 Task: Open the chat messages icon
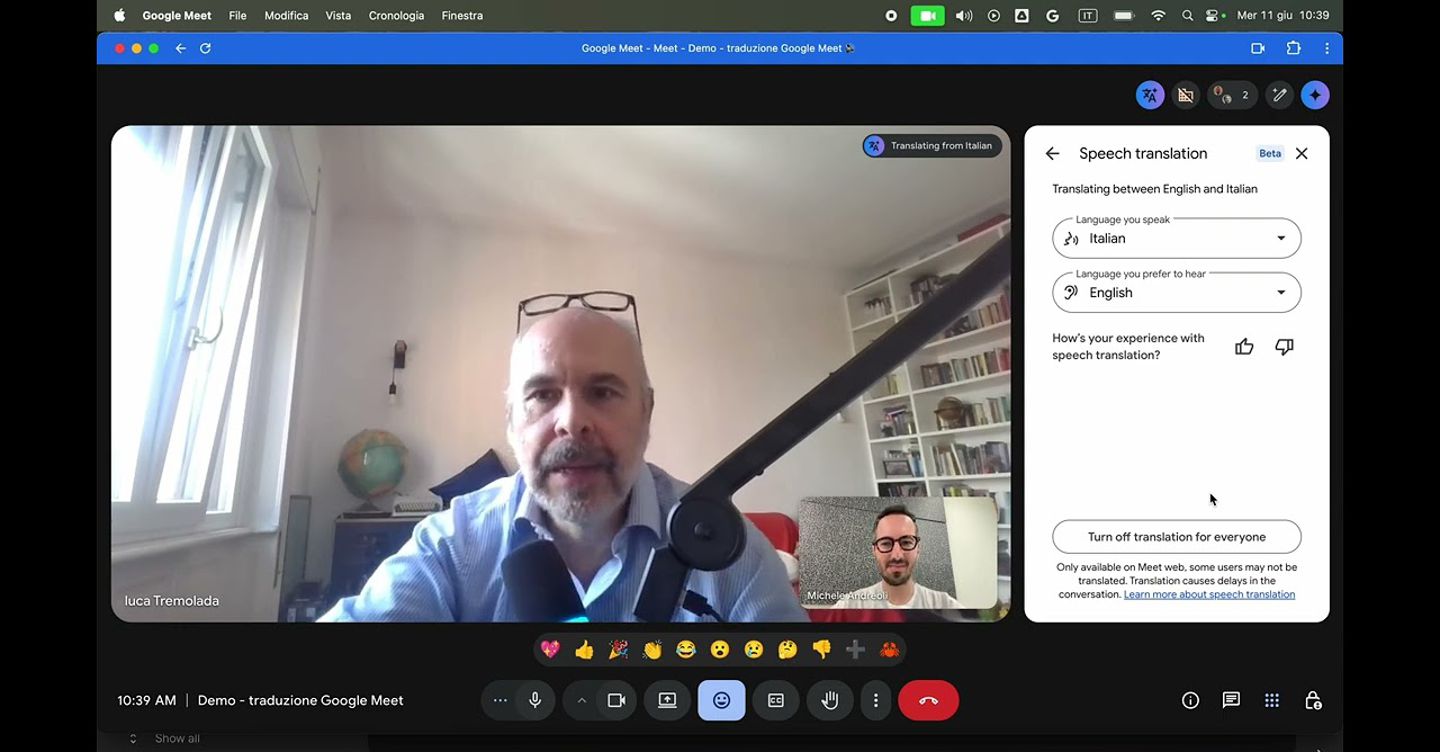(x=1231, y=701)
